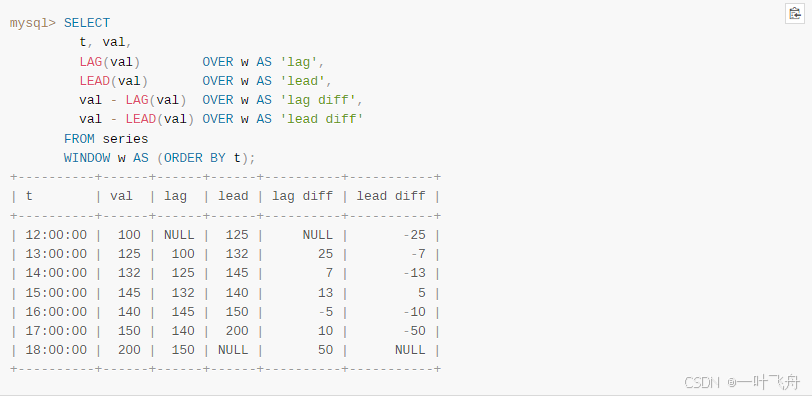Click the LEAD(val) function on third line
Image resolution: width=812 pixels, height=398 pixels.
click(114, 81)
